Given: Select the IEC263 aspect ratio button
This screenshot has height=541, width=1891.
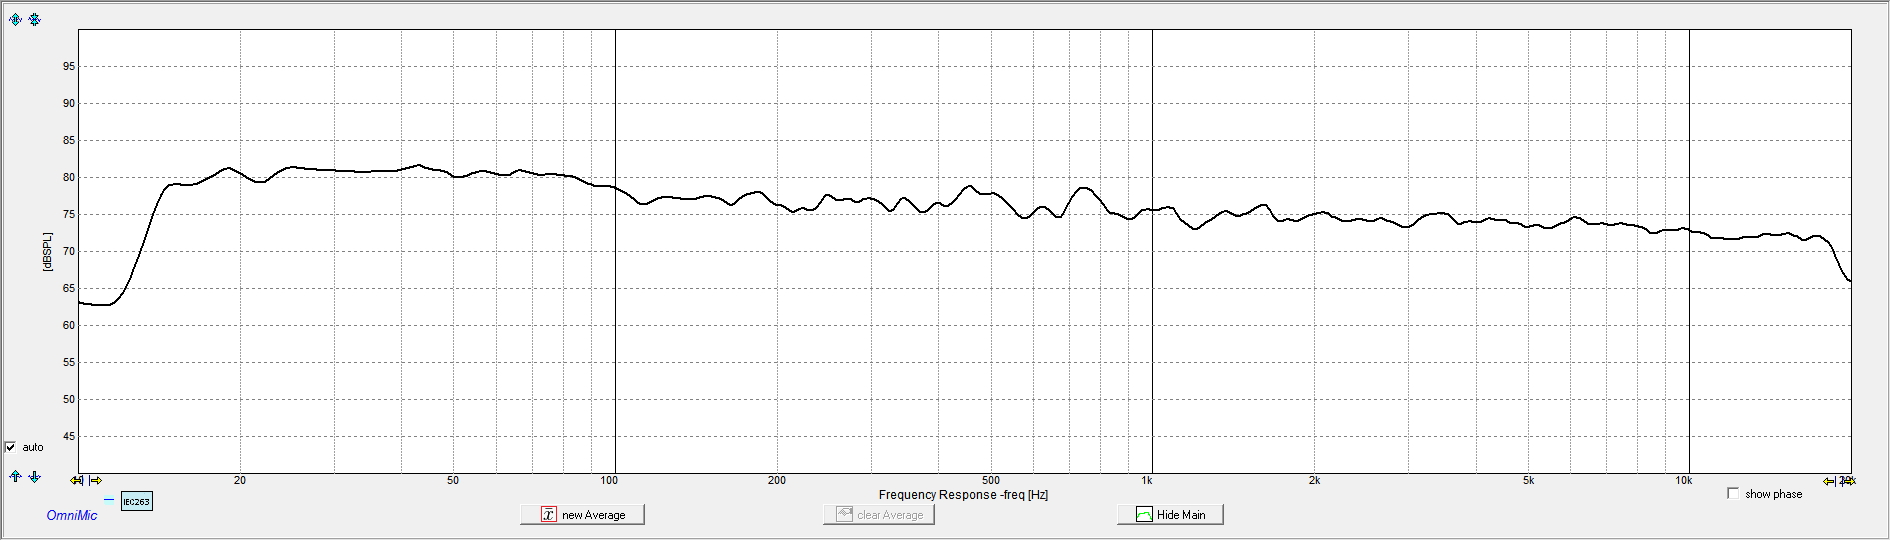Looking at the screenshot, I should 136,502.
